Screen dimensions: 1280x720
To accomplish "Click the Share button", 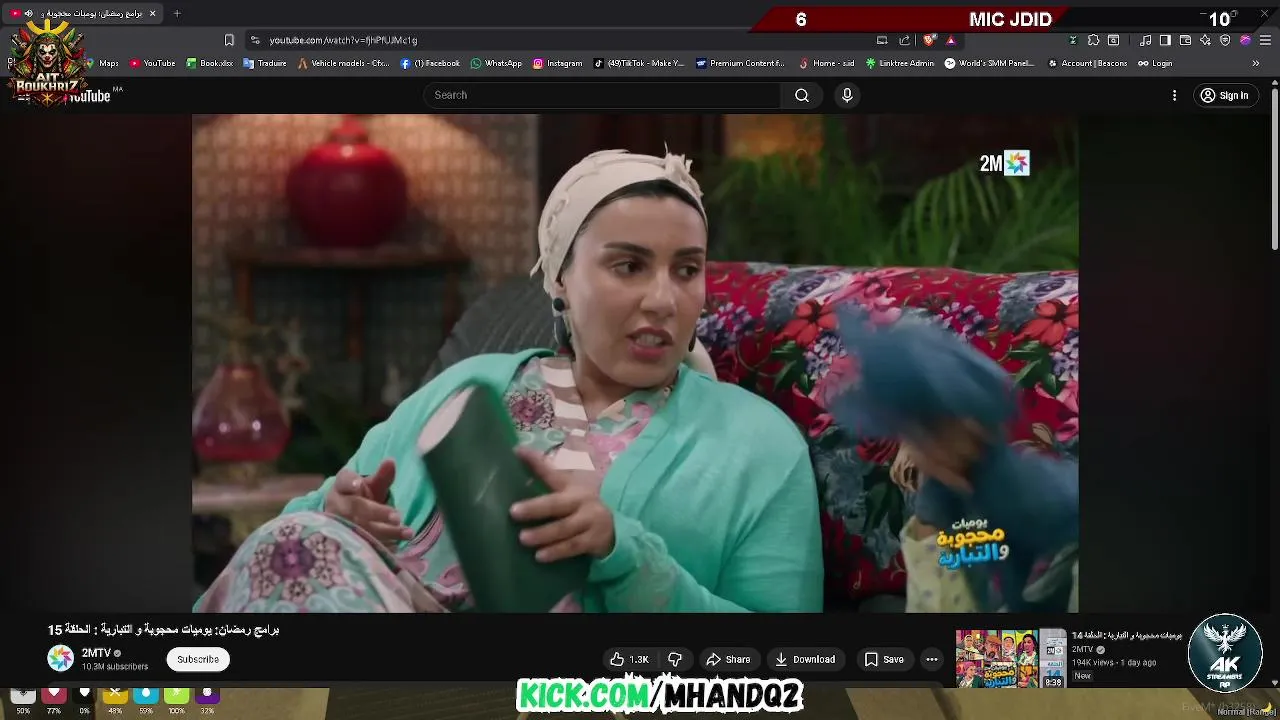I will click(x=728, y=659).
